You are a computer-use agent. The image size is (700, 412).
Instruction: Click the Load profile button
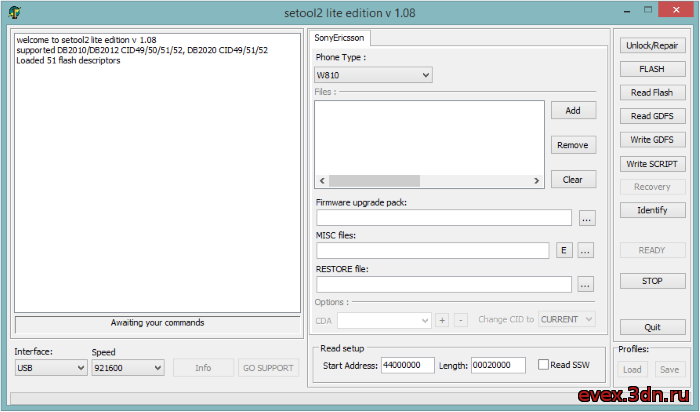(632, 370)
